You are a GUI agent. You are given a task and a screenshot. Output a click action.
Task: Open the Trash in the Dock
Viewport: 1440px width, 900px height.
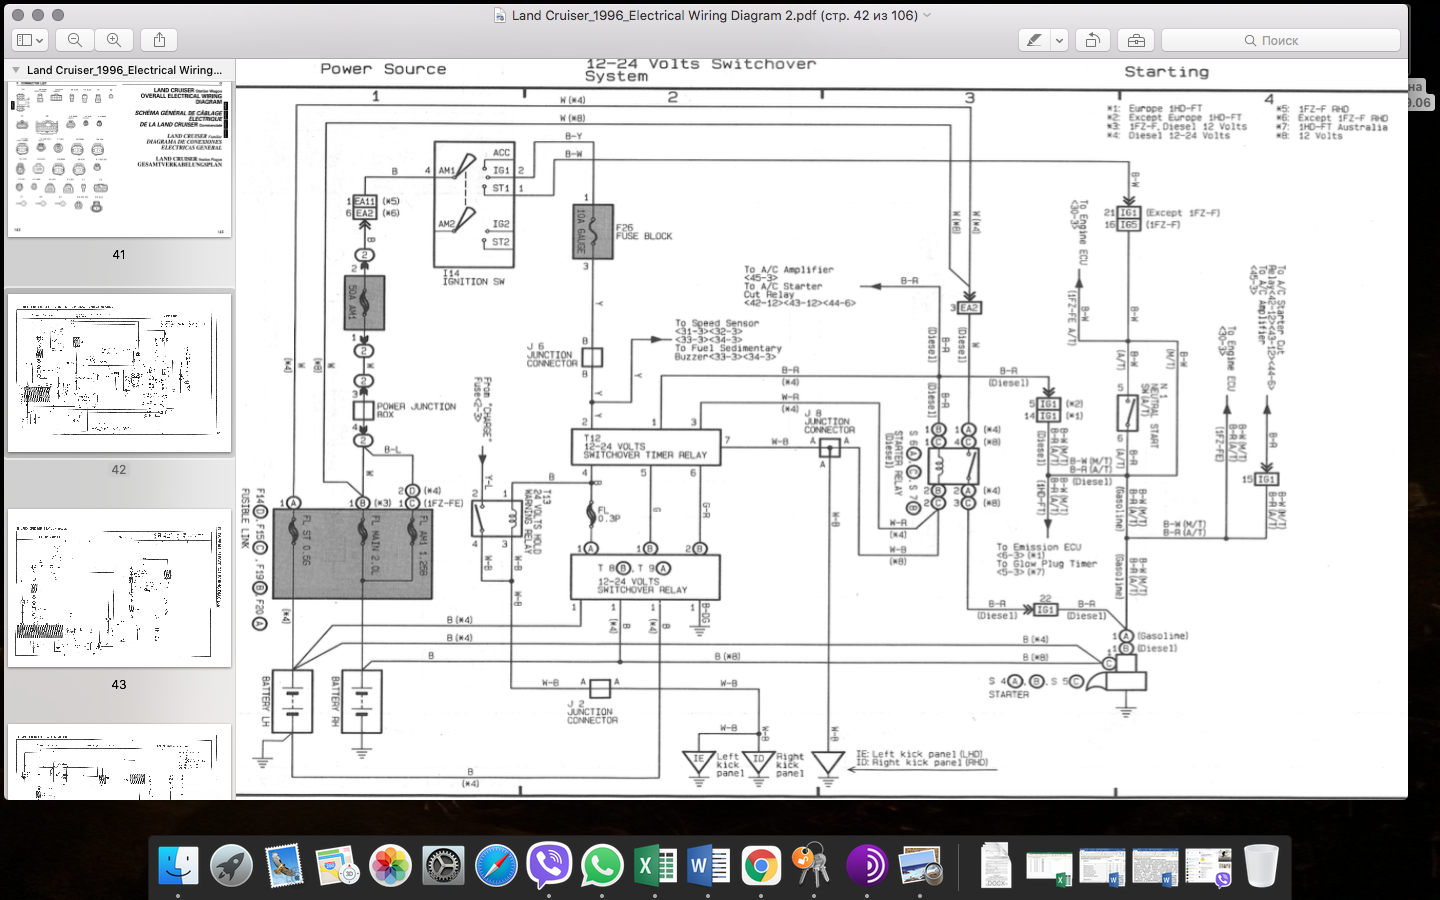(x=1261, y=866)
